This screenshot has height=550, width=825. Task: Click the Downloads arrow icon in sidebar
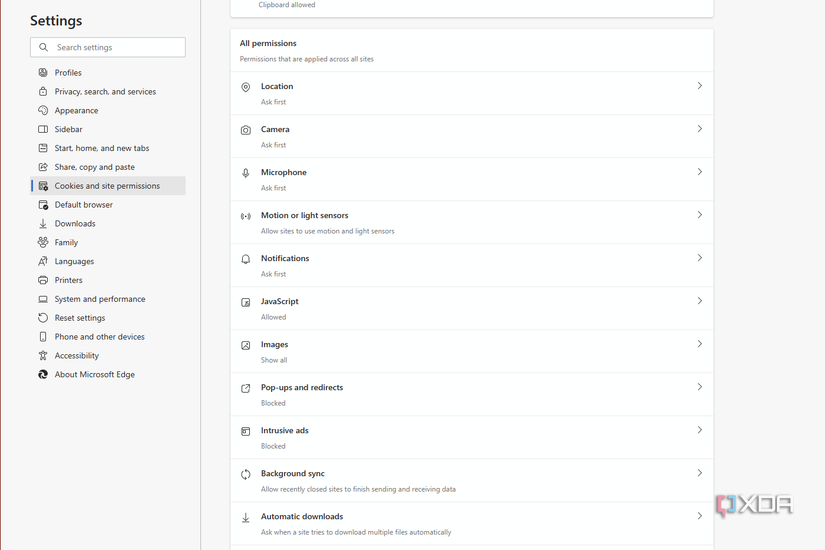43,224
